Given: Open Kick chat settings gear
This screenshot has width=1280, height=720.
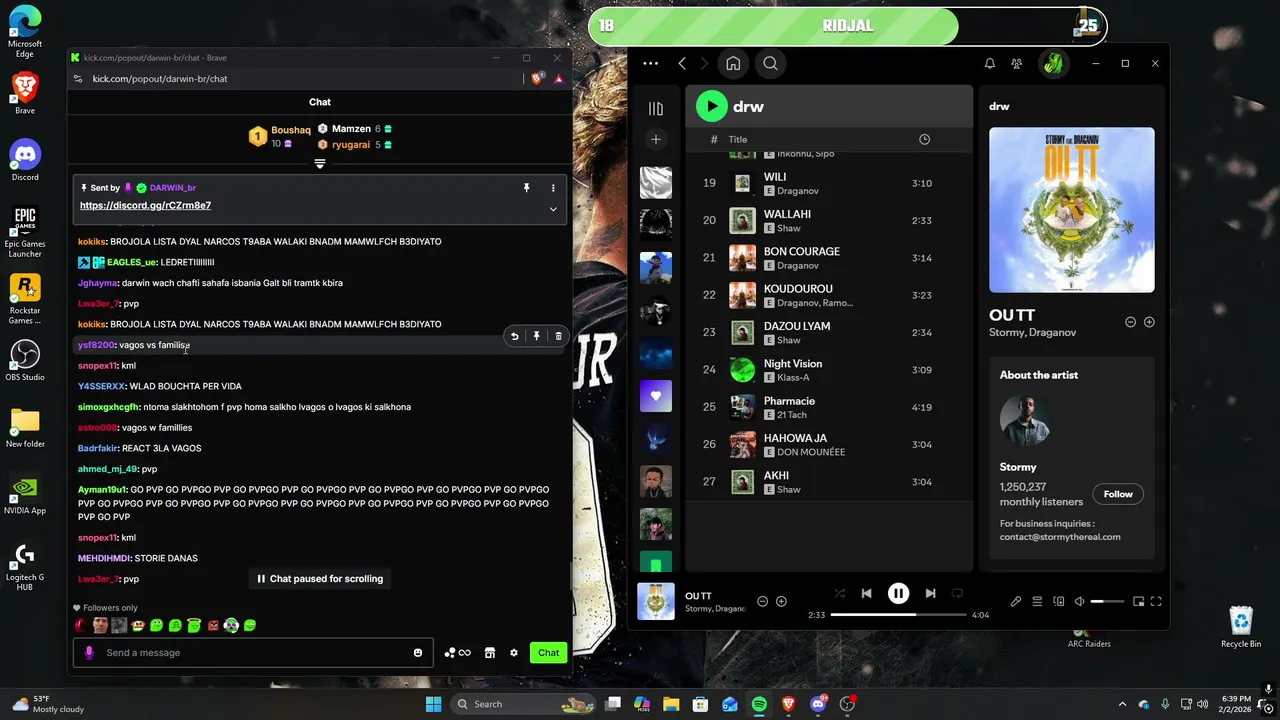Looking at the screenshot, I should point(514,653).
